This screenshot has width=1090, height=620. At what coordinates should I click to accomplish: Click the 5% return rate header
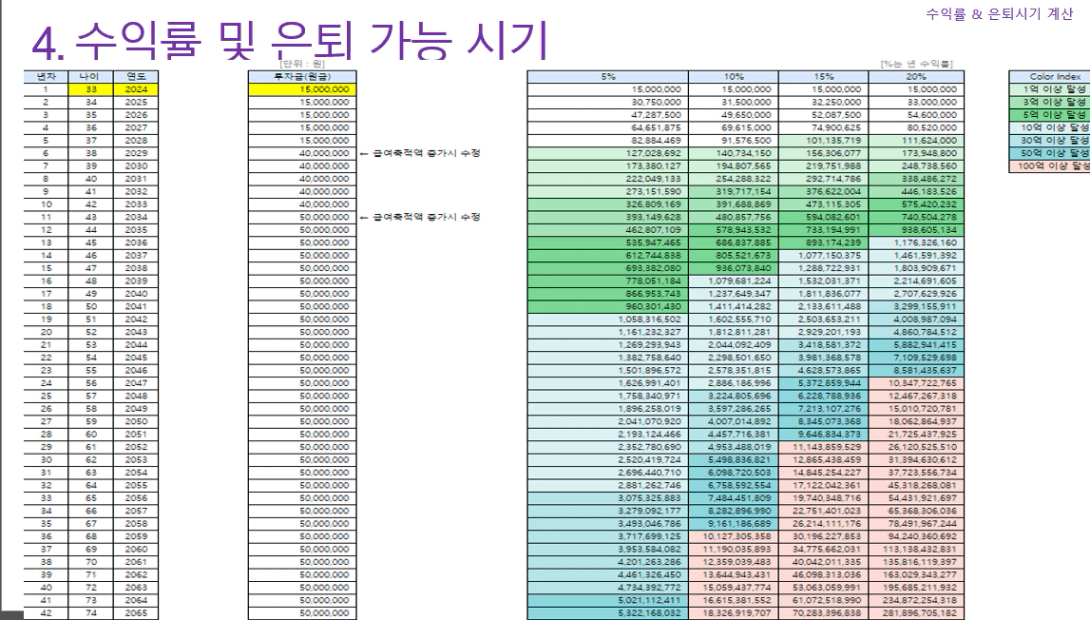pyautogui.click(x=608, y=76)
